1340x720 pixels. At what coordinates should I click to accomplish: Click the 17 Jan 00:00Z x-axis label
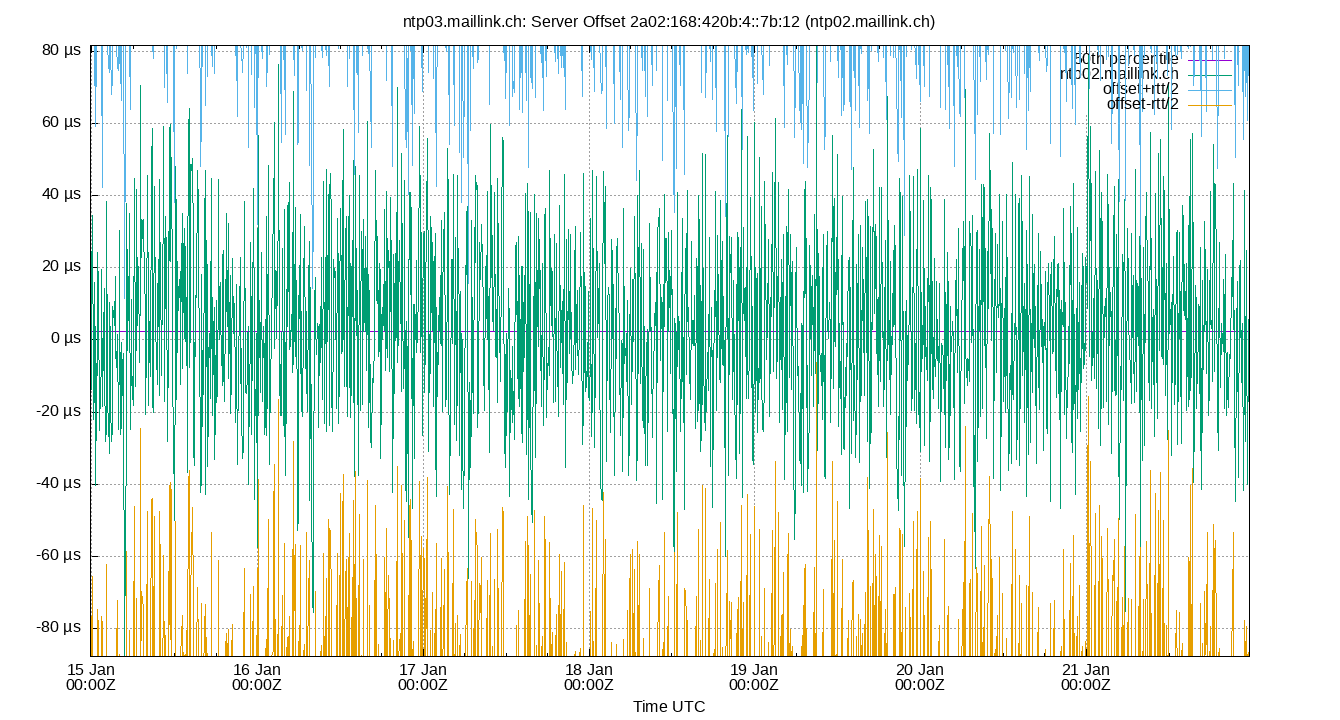[423, 677]
